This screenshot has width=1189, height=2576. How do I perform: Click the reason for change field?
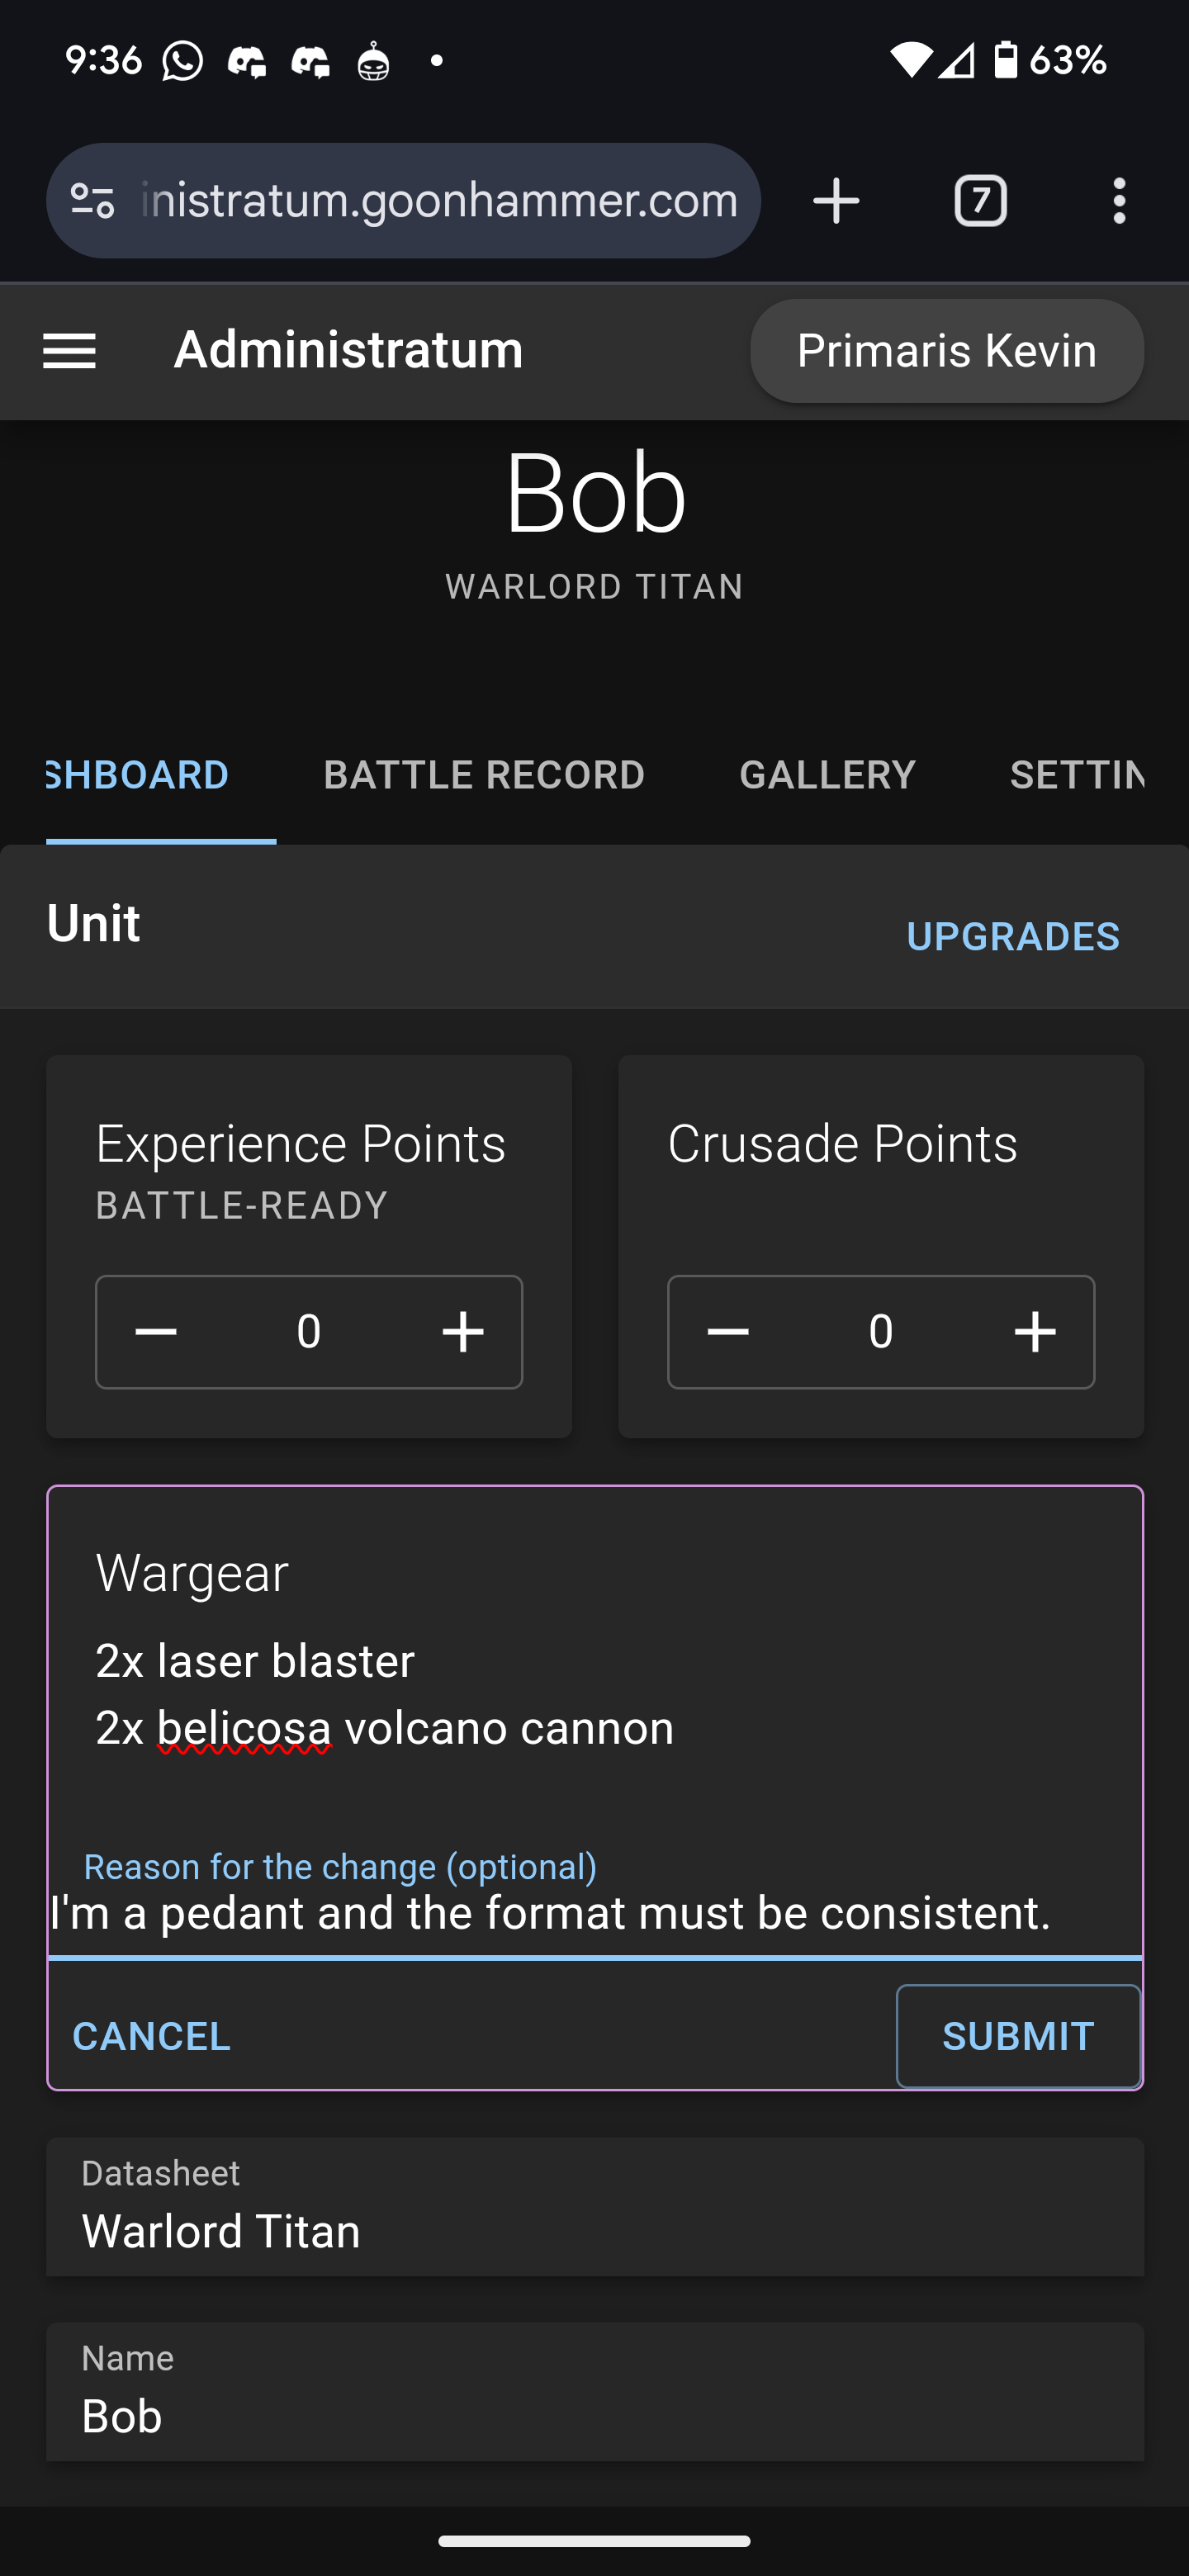pos(594,1913)
